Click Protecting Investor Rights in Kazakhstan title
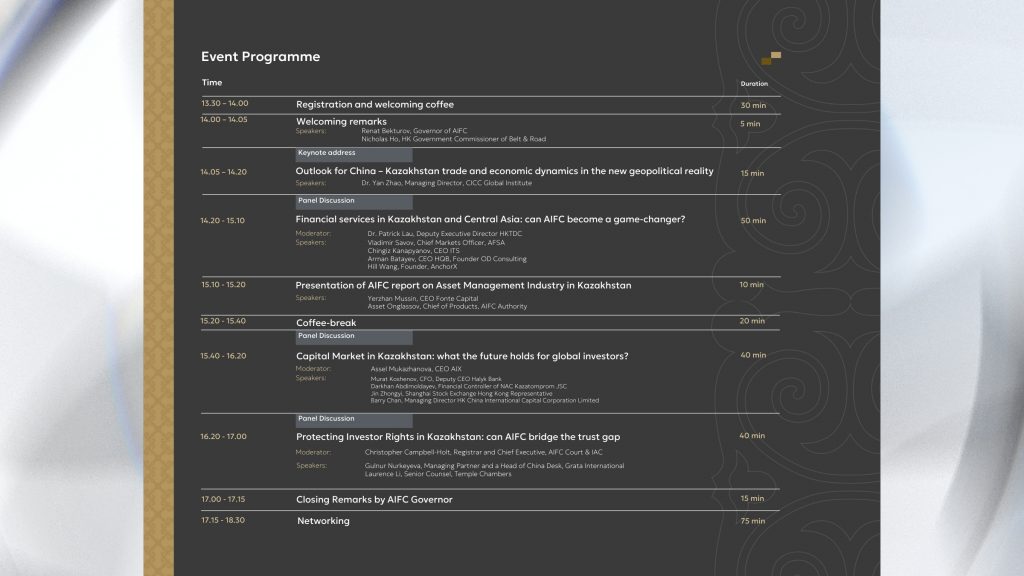Screen dimensions: 1024x576 [458, 437]
